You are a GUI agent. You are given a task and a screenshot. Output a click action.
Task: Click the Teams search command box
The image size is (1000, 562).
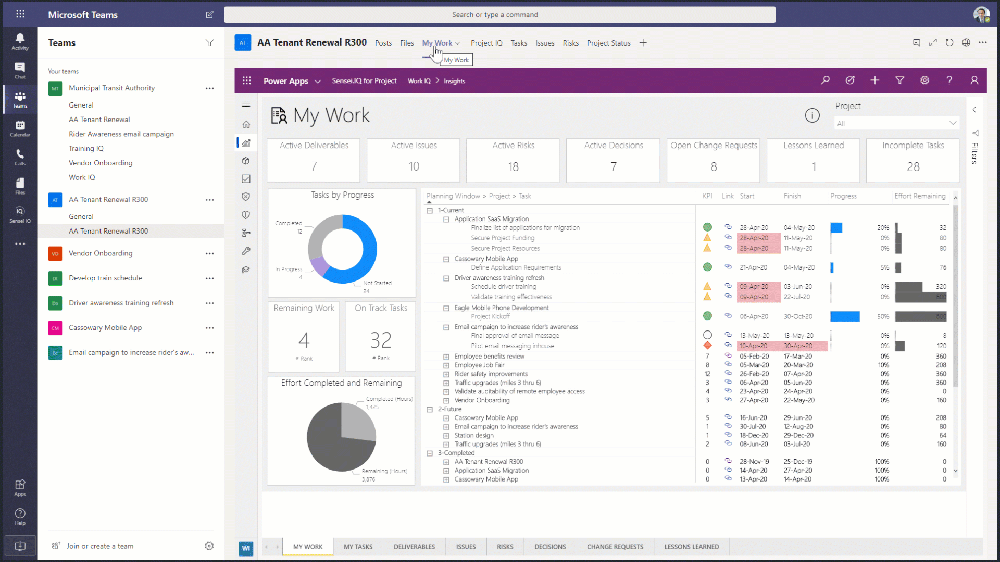click(499, 14)
